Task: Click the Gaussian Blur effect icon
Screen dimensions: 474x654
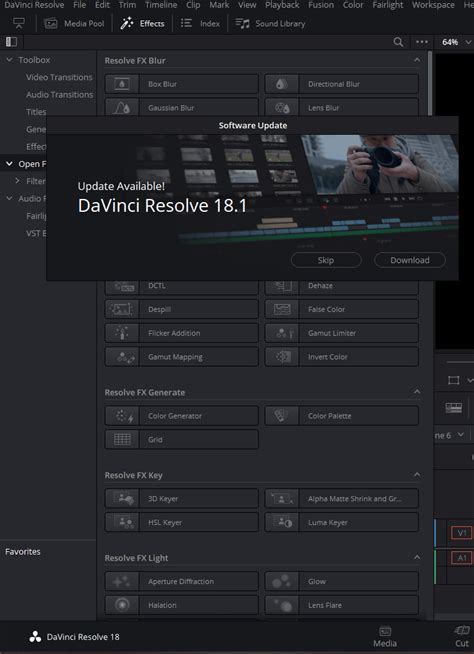Action: point(121,108)
